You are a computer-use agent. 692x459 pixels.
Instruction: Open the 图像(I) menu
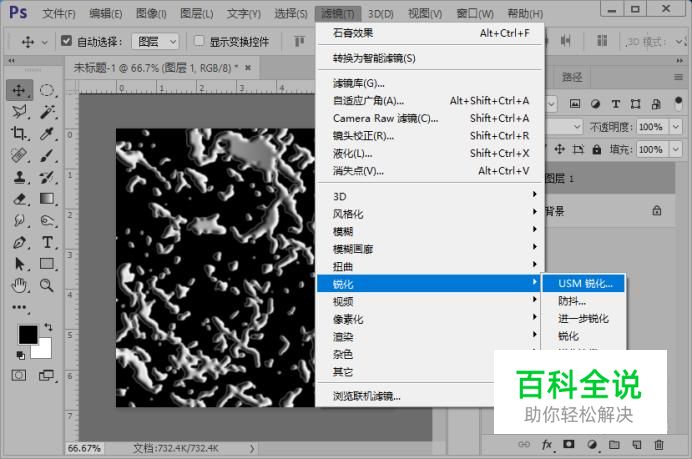[x=151, y=14]
